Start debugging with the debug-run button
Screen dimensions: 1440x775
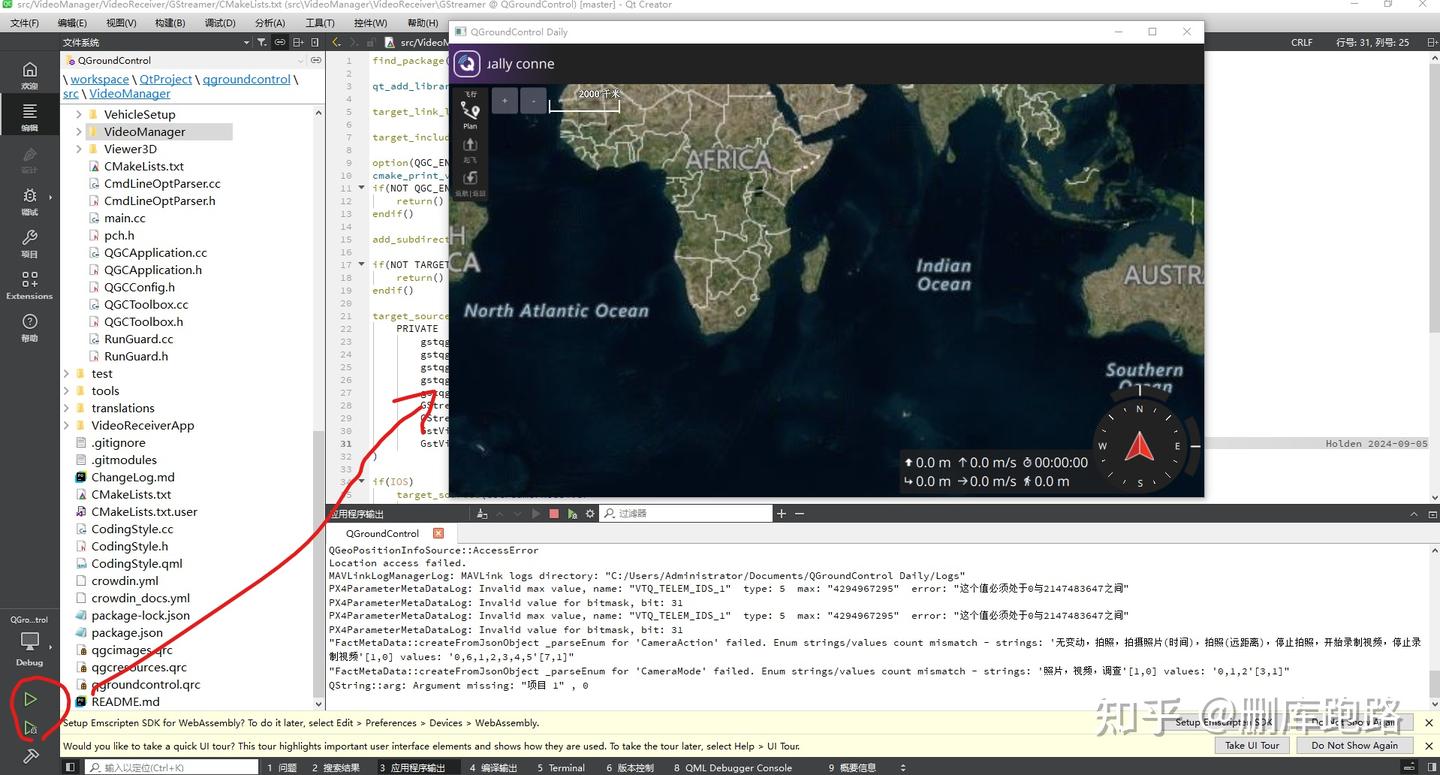pos(30,728)
